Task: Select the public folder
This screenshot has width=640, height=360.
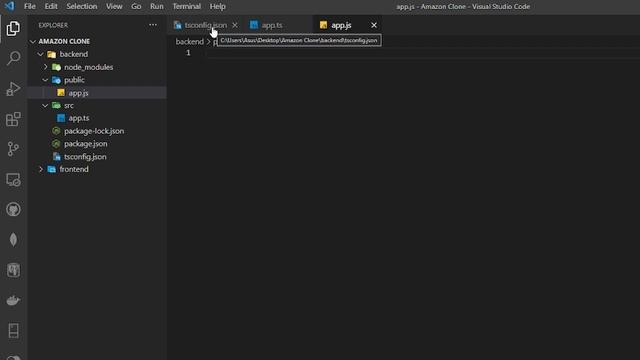Action: pyautogui.click(x=74, y=80)
